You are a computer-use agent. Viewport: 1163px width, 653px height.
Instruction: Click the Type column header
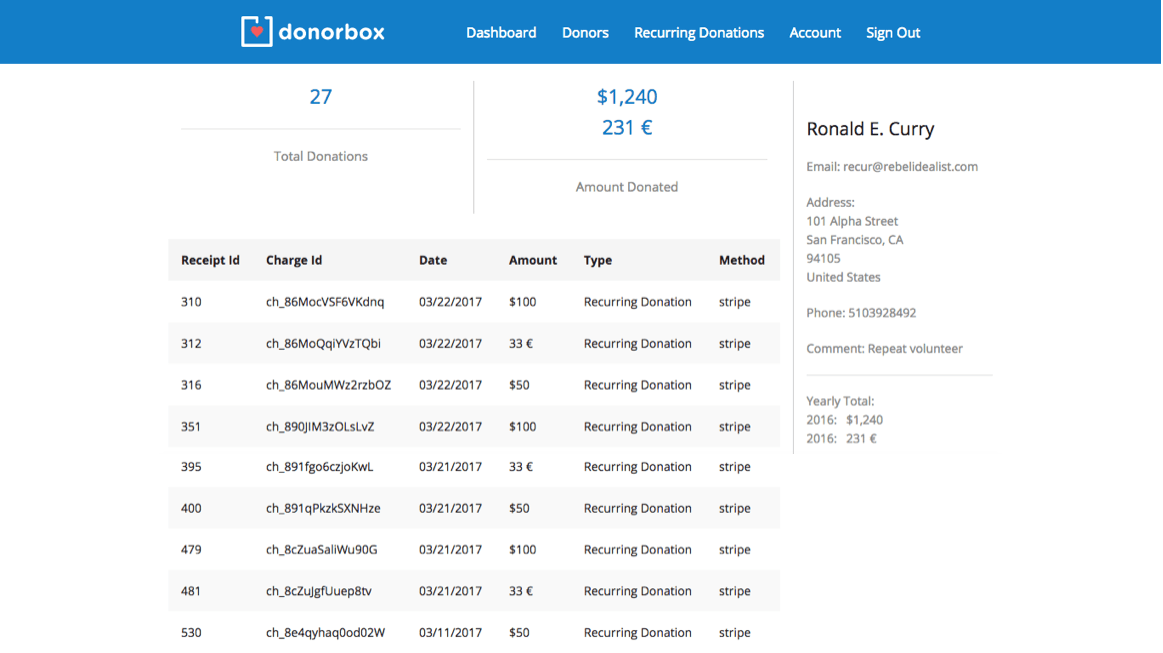point(597,260)
